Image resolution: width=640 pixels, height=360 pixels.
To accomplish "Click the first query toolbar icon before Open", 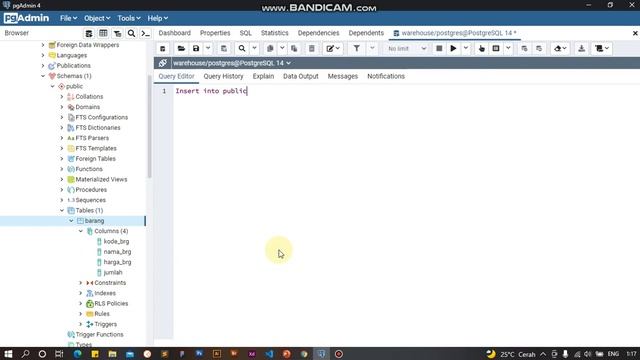I will (x=162, y=49).
